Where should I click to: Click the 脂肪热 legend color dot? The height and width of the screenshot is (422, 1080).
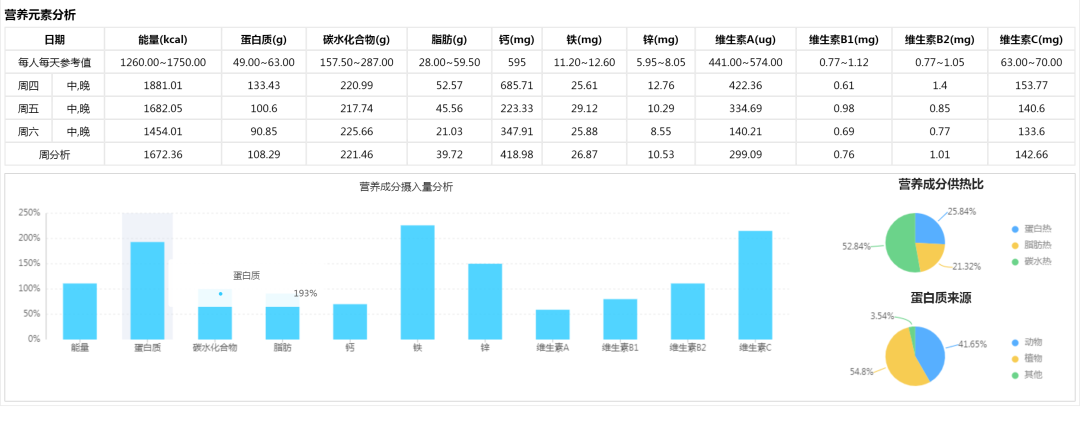pyautogui.click(x=1015, y=245)
